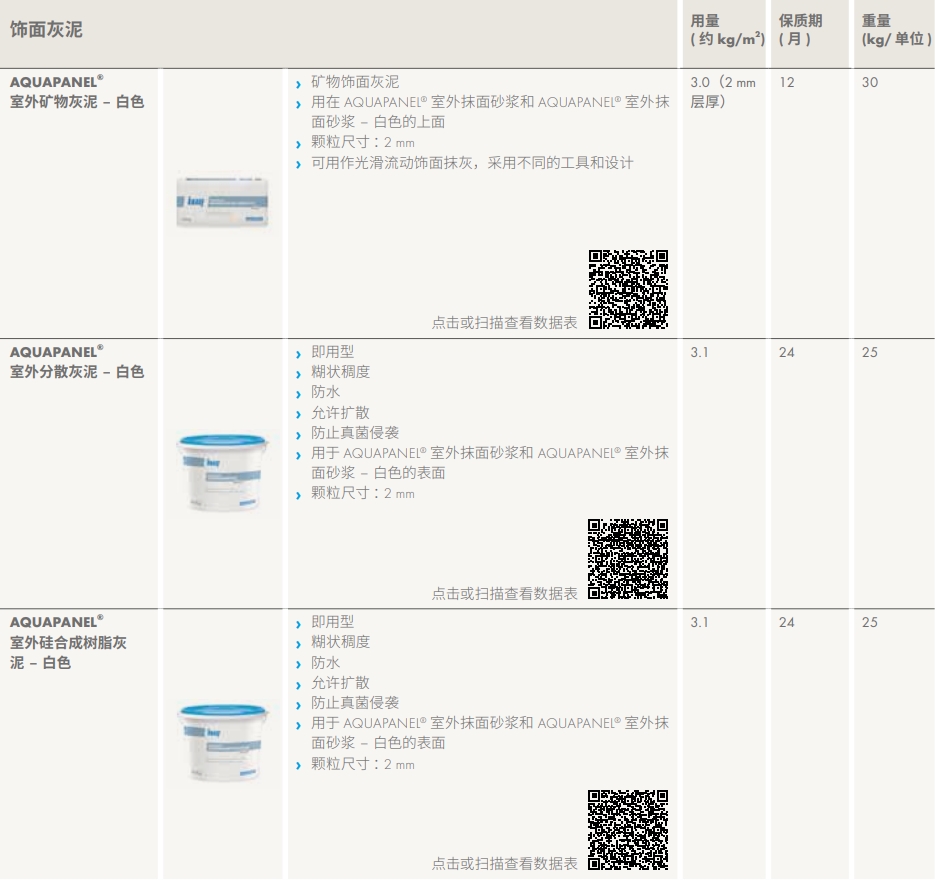Select the 重量 (kg/单位) column header
The height and width of the screenshot is (880, 935).
pos(896,30)
